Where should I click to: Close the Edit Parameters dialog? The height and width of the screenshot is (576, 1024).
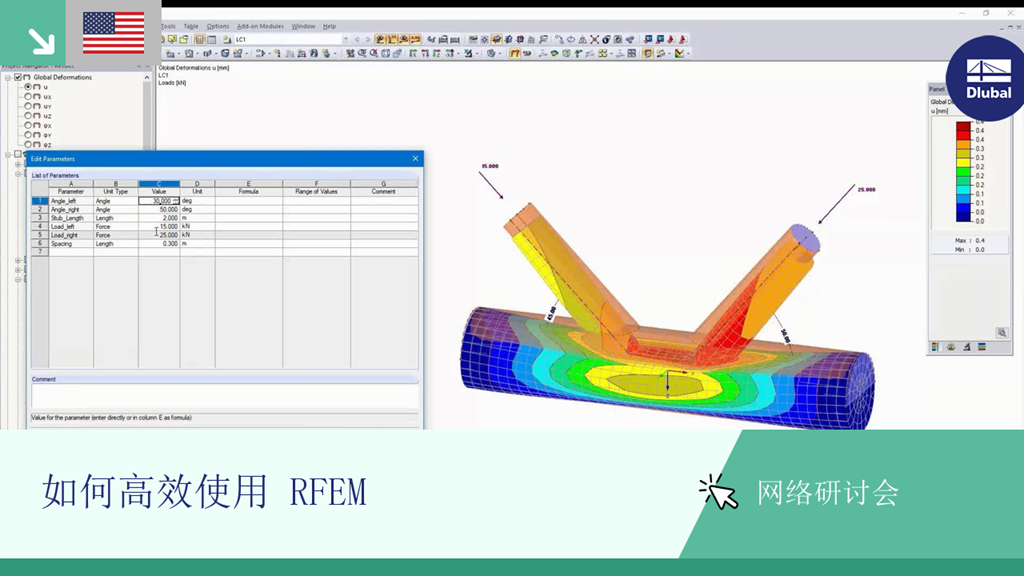tap(415, 159)
